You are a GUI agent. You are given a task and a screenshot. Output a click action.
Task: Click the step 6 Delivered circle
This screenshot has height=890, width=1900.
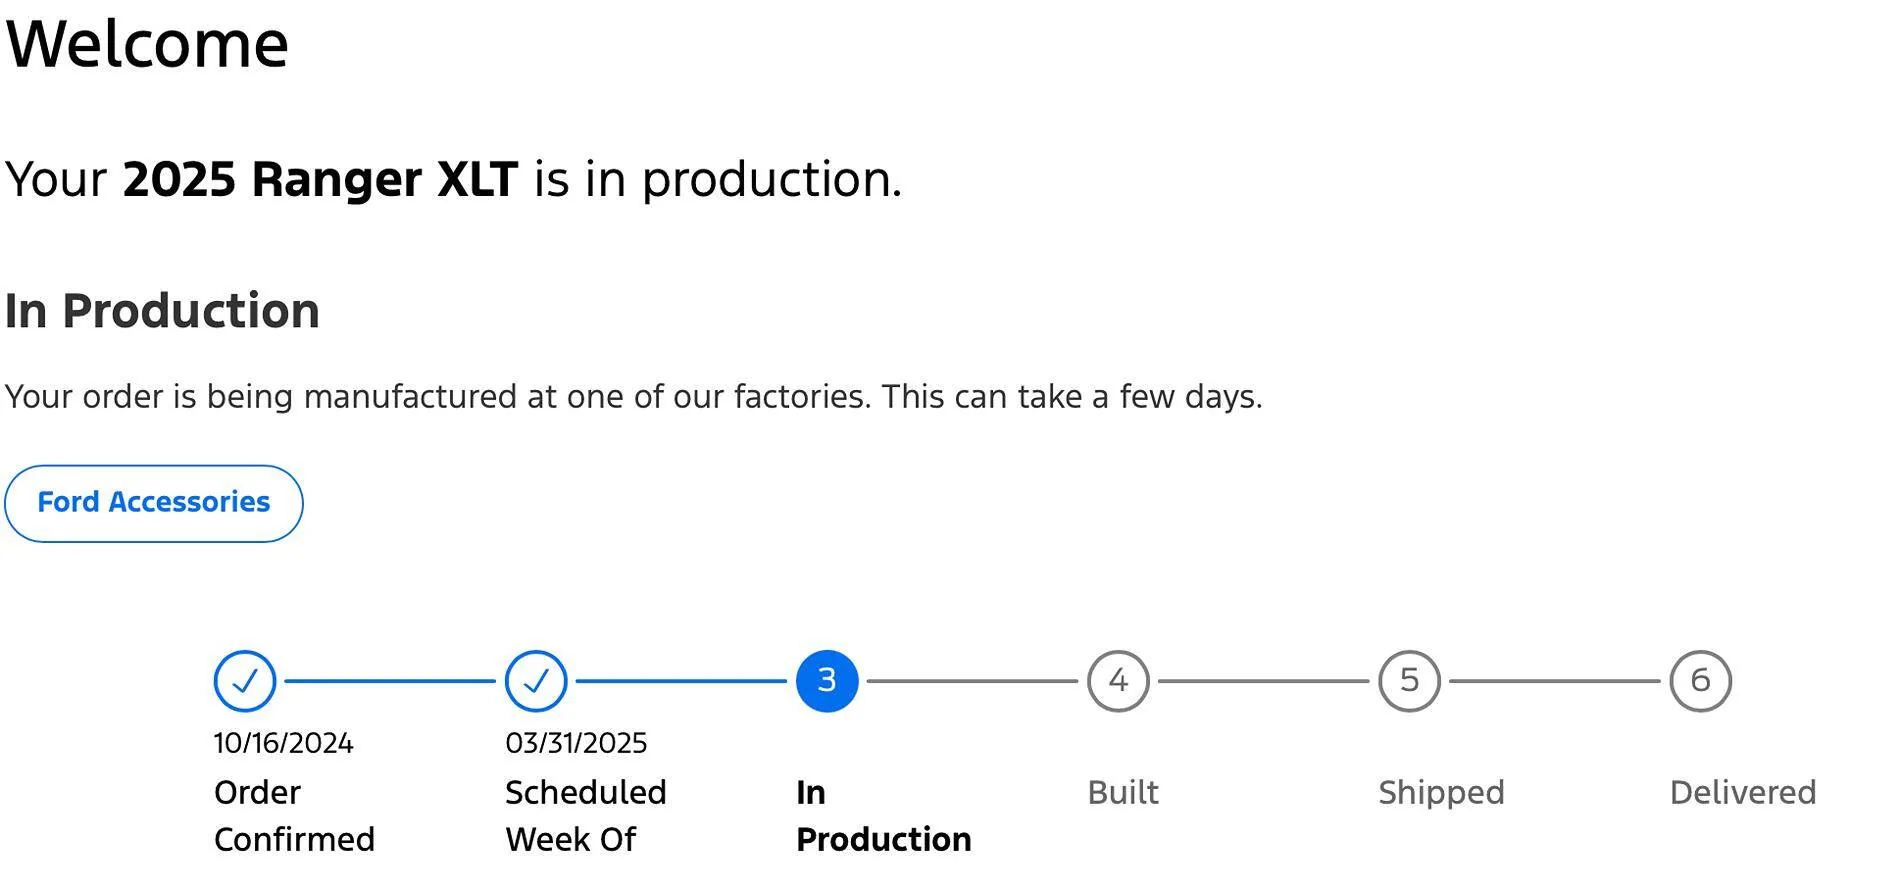pos(1700,681)
